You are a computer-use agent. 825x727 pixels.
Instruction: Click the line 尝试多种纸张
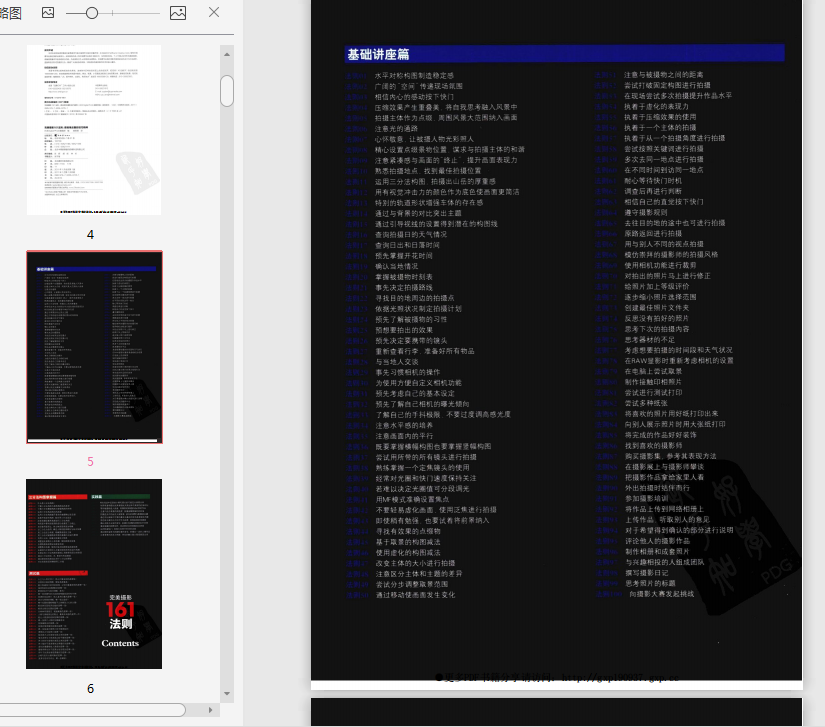(x=646, y=403)
